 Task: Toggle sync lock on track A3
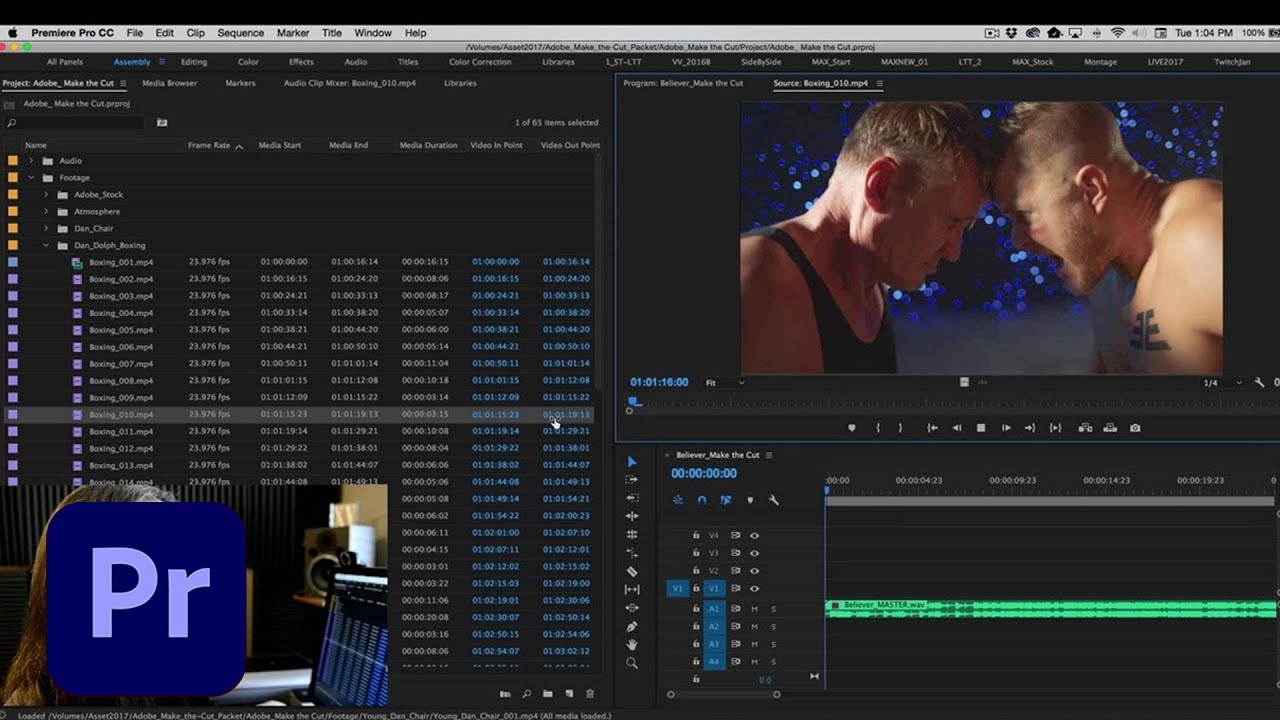point(735,645)
